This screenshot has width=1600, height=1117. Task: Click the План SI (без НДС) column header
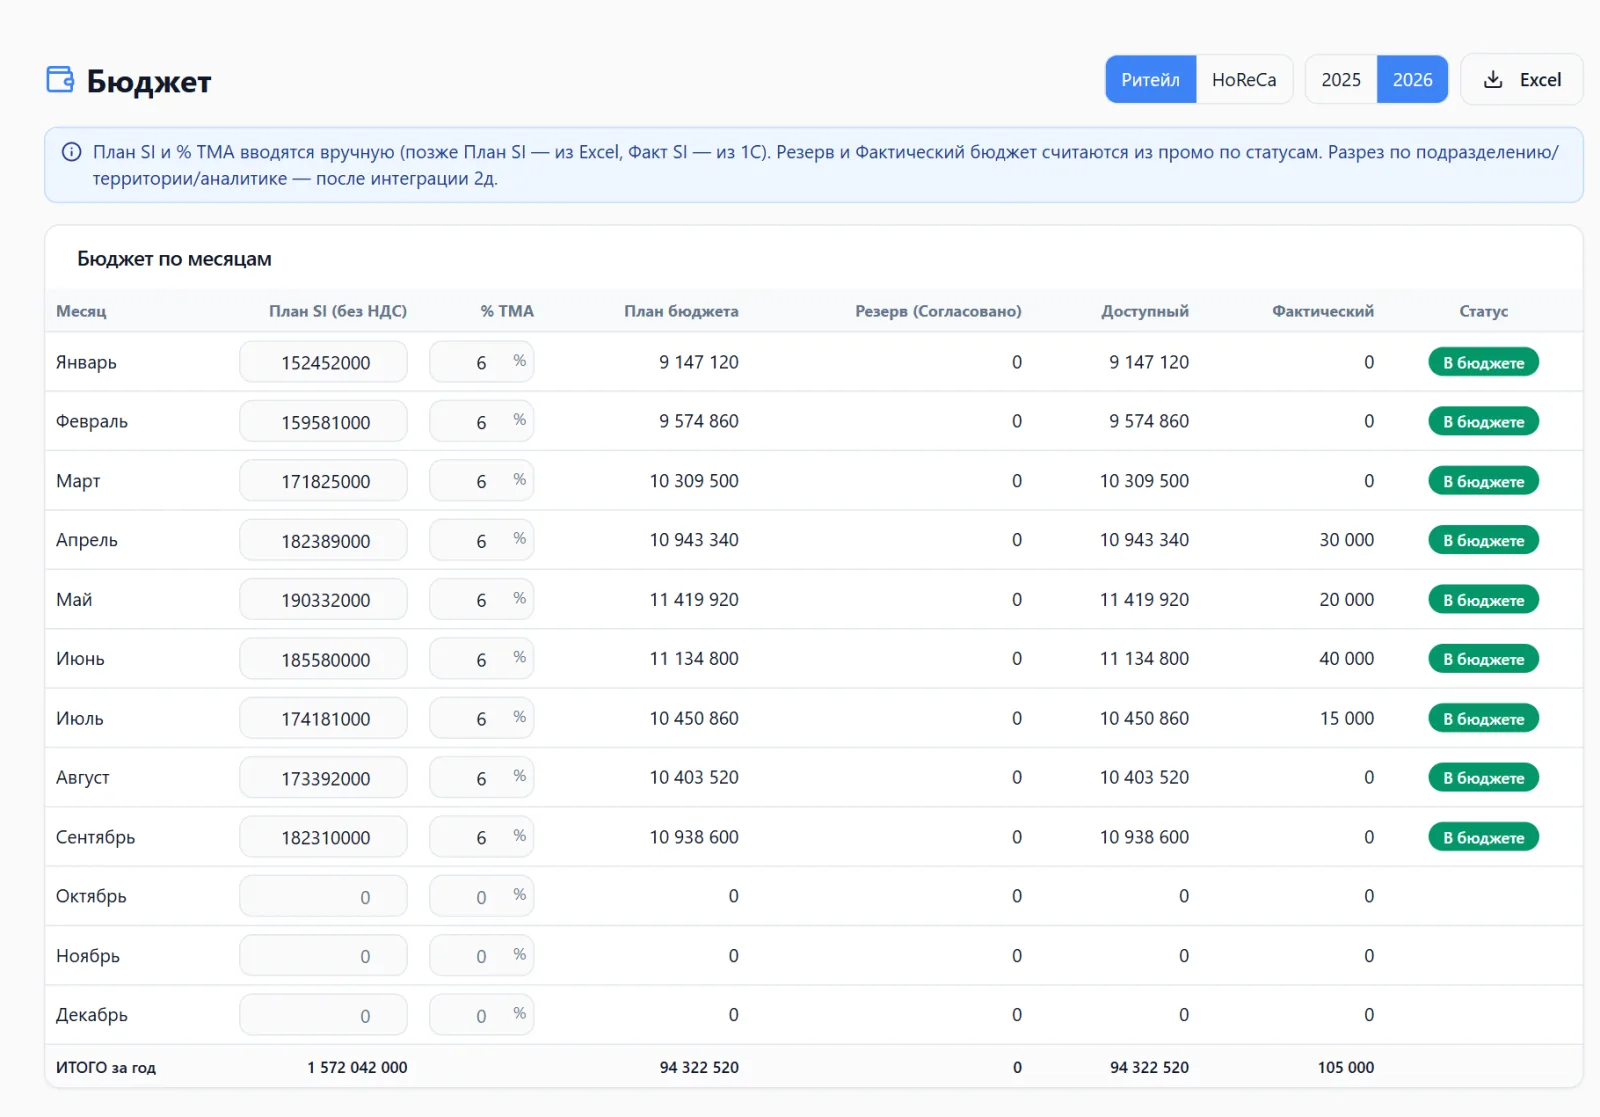[338, 311]
